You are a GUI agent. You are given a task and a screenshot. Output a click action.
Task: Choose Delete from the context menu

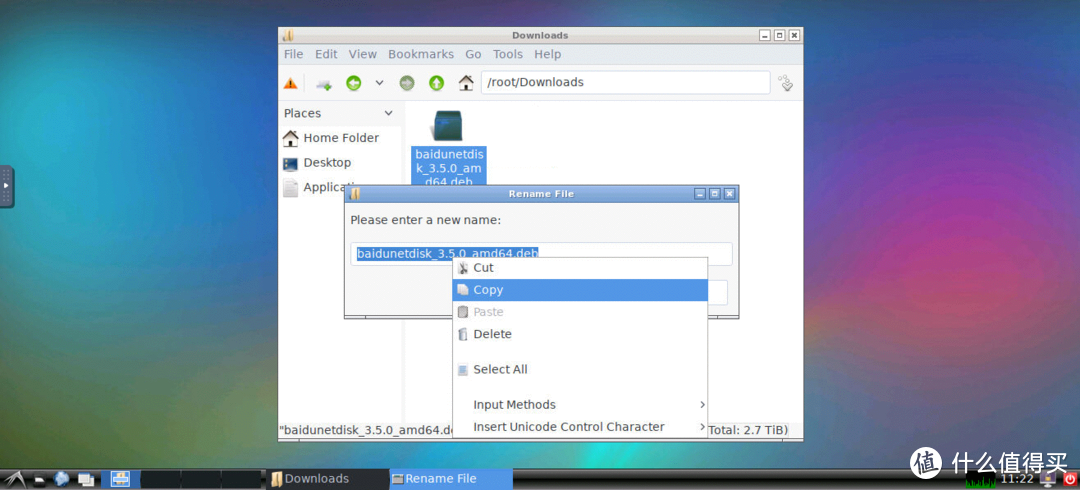(x=580, y=334)
